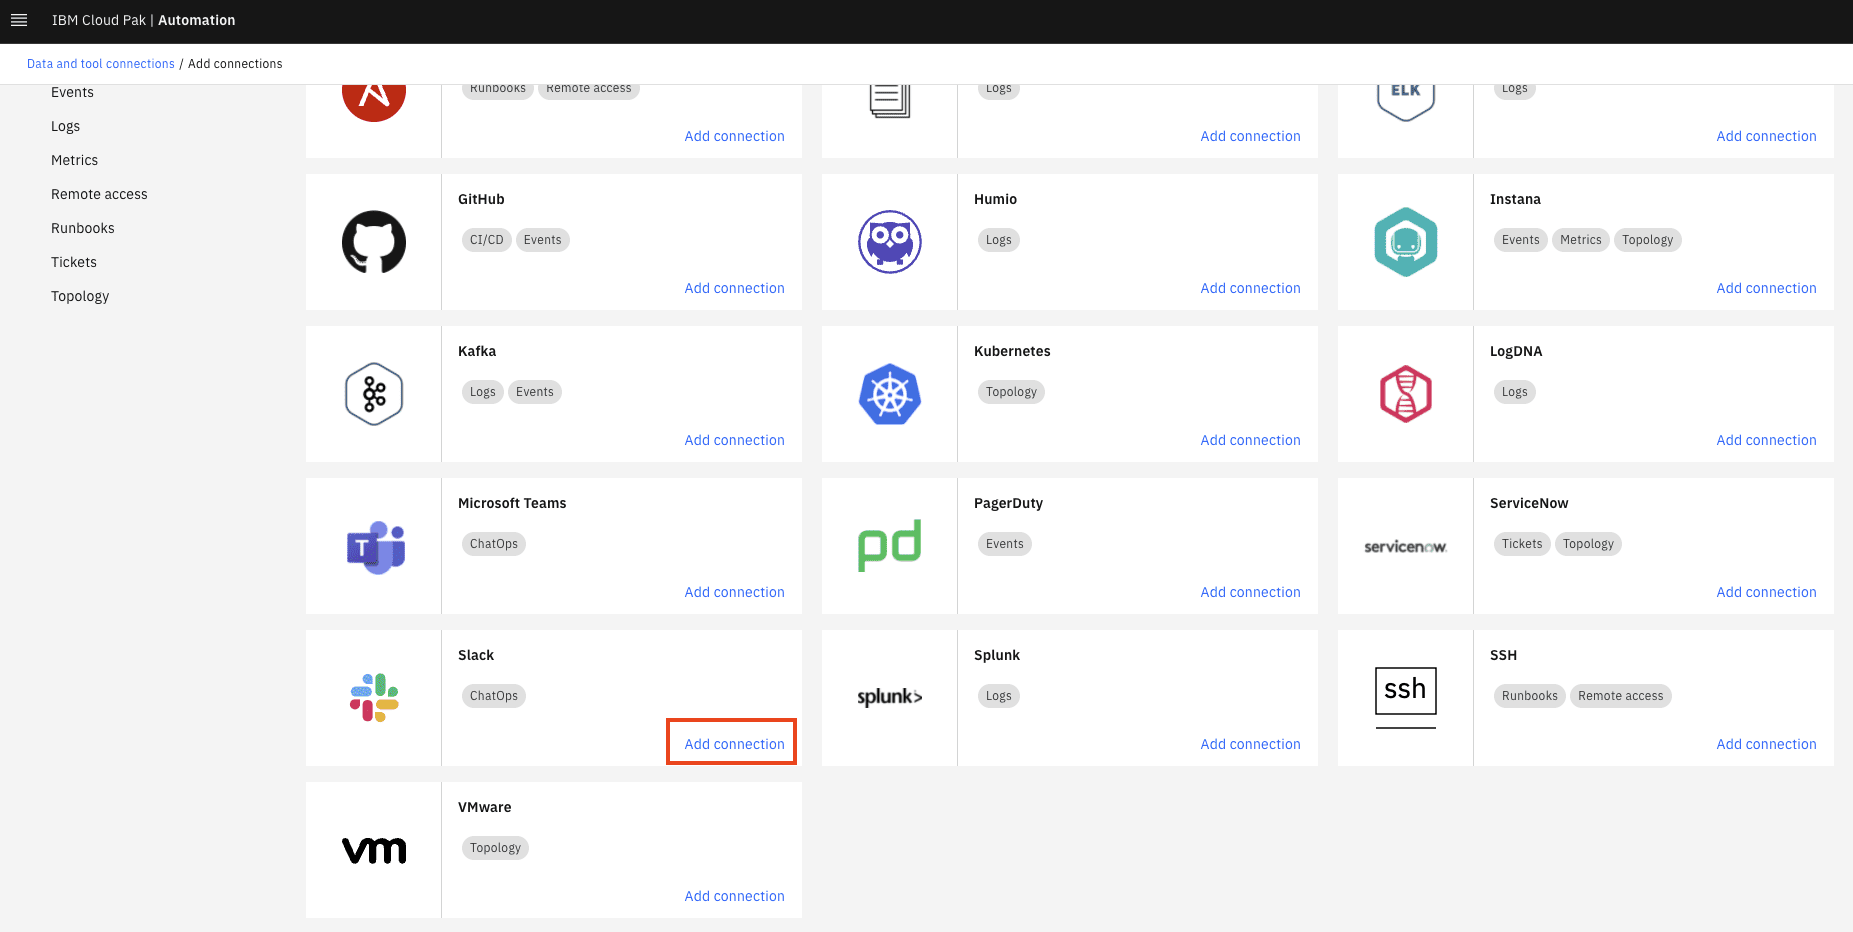Add connection for Kafka

[x=735, y=440]
